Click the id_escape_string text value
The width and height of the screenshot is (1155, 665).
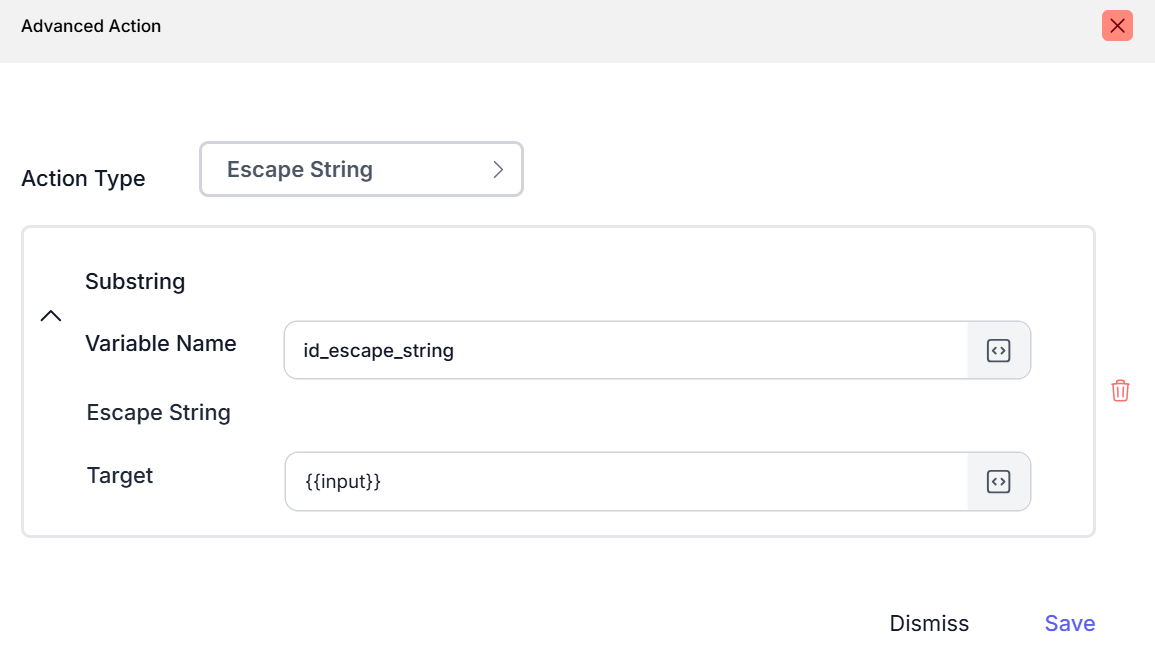pos(379,351)
